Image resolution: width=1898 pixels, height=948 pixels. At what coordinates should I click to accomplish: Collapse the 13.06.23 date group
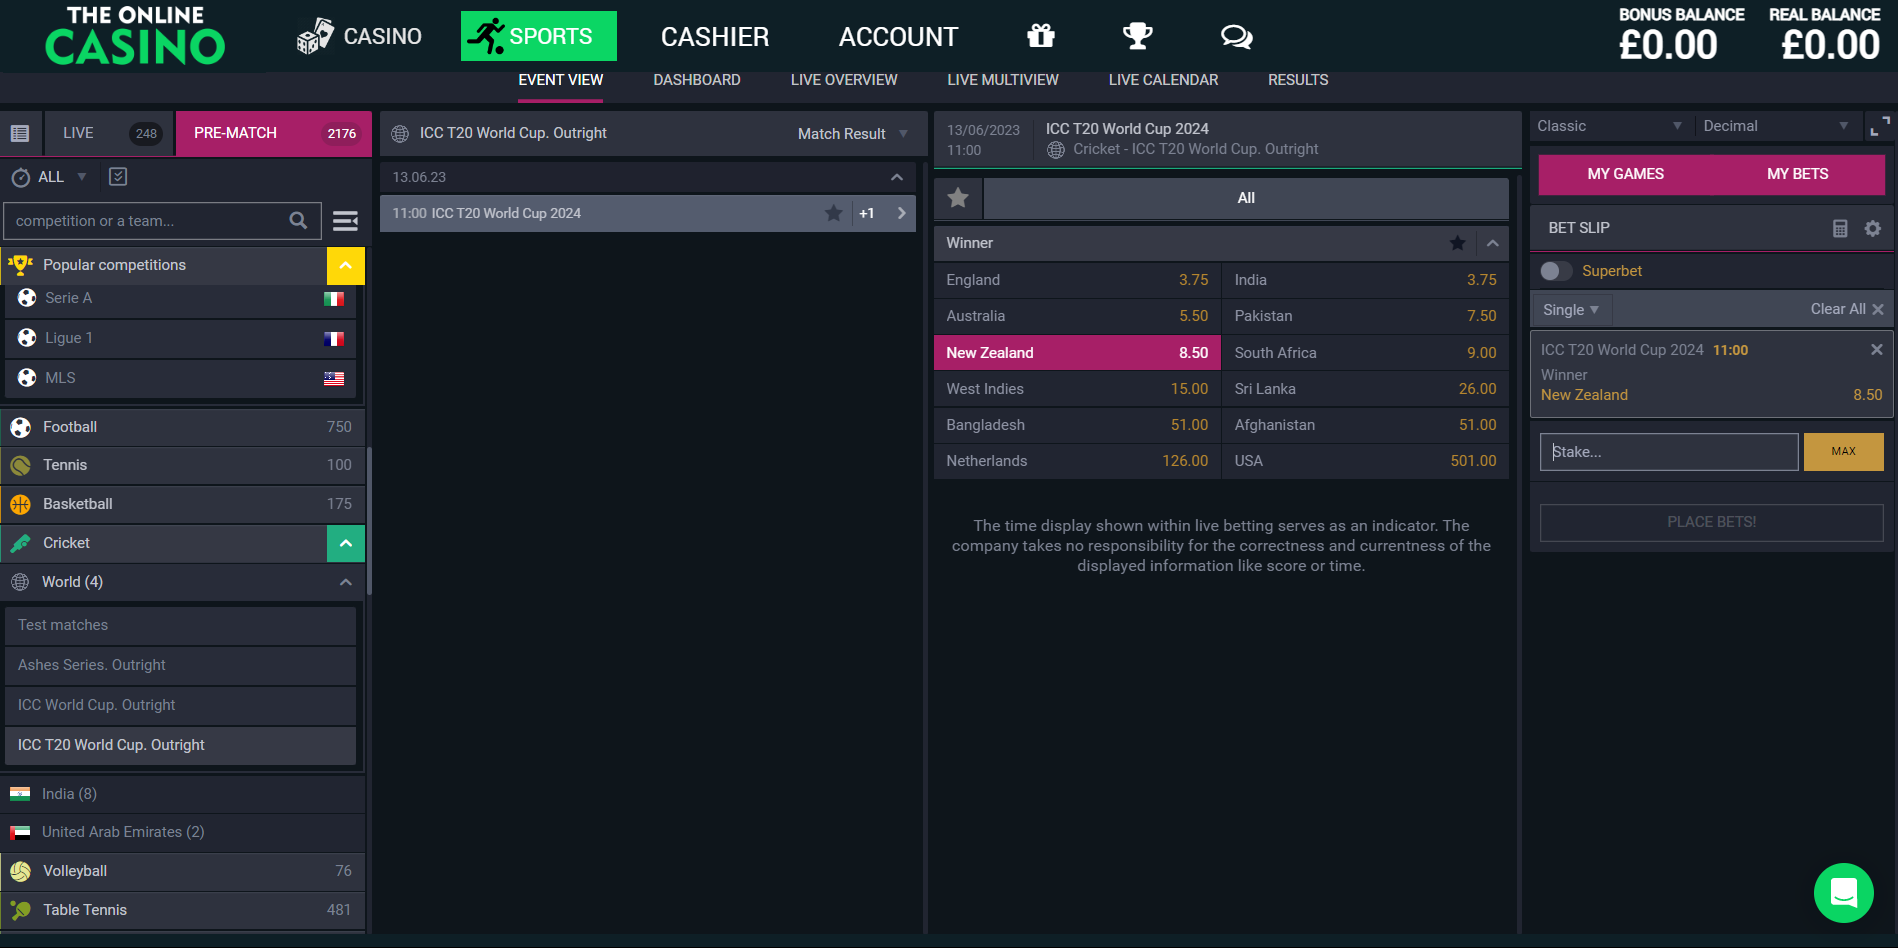pos(896,177)
